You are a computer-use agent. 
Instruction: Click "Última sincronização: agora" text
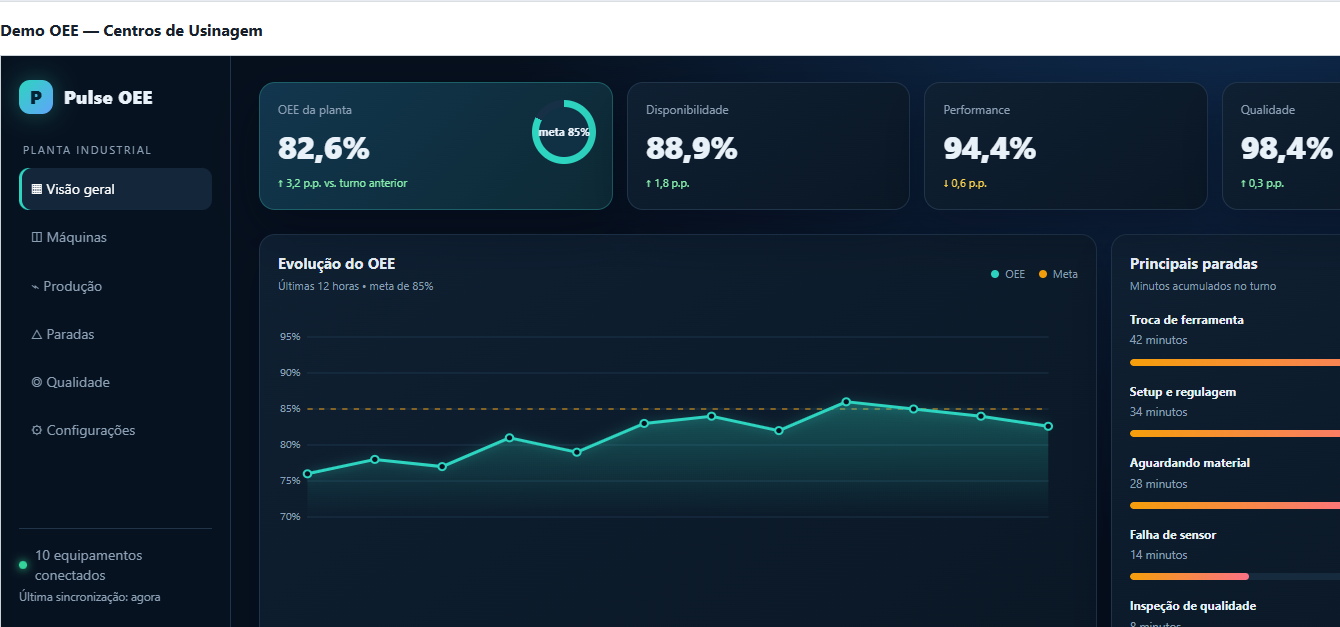pyautogui.click(x=90, y=597)
